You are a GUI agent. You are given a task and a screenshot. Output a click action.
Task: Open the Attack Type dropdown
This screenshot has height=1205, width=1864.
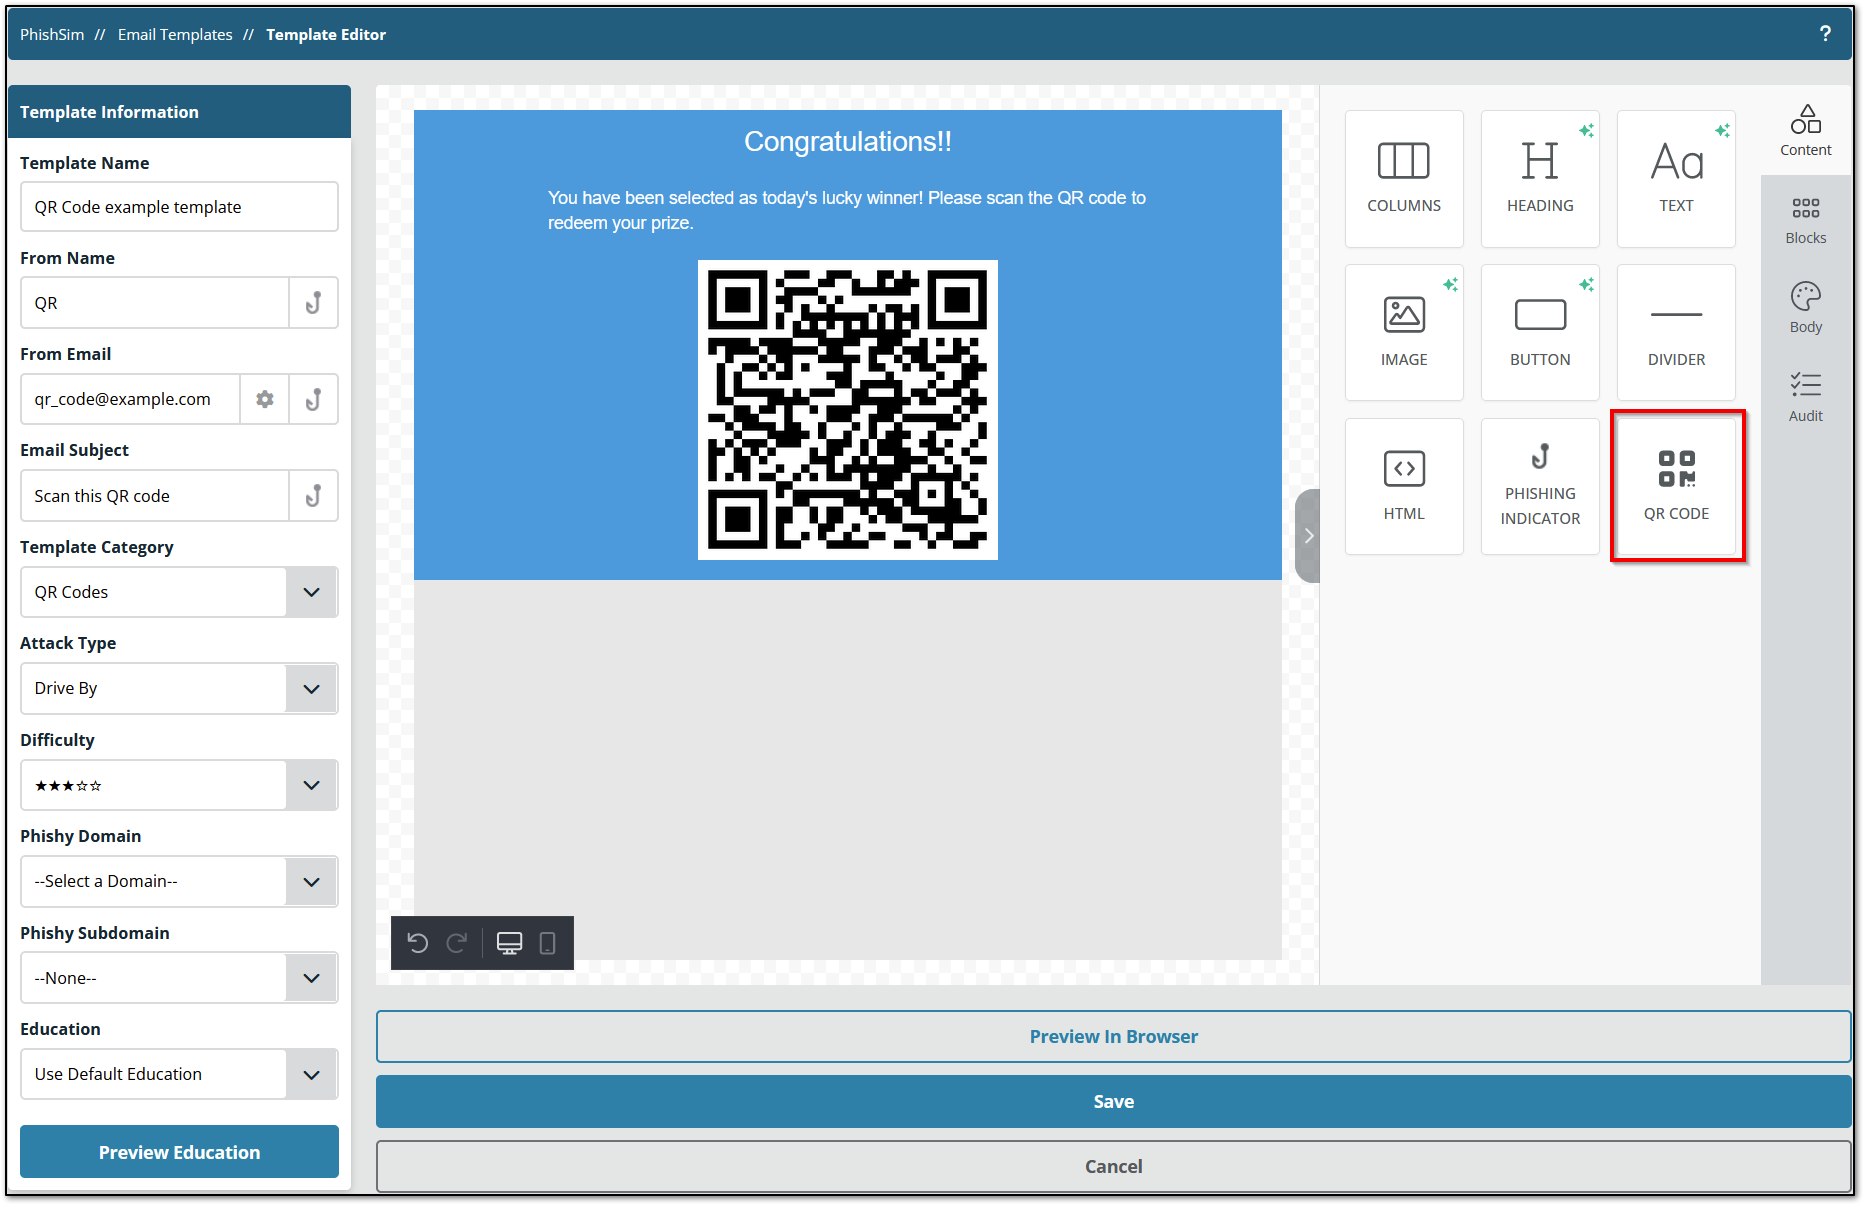pos(311,689)
